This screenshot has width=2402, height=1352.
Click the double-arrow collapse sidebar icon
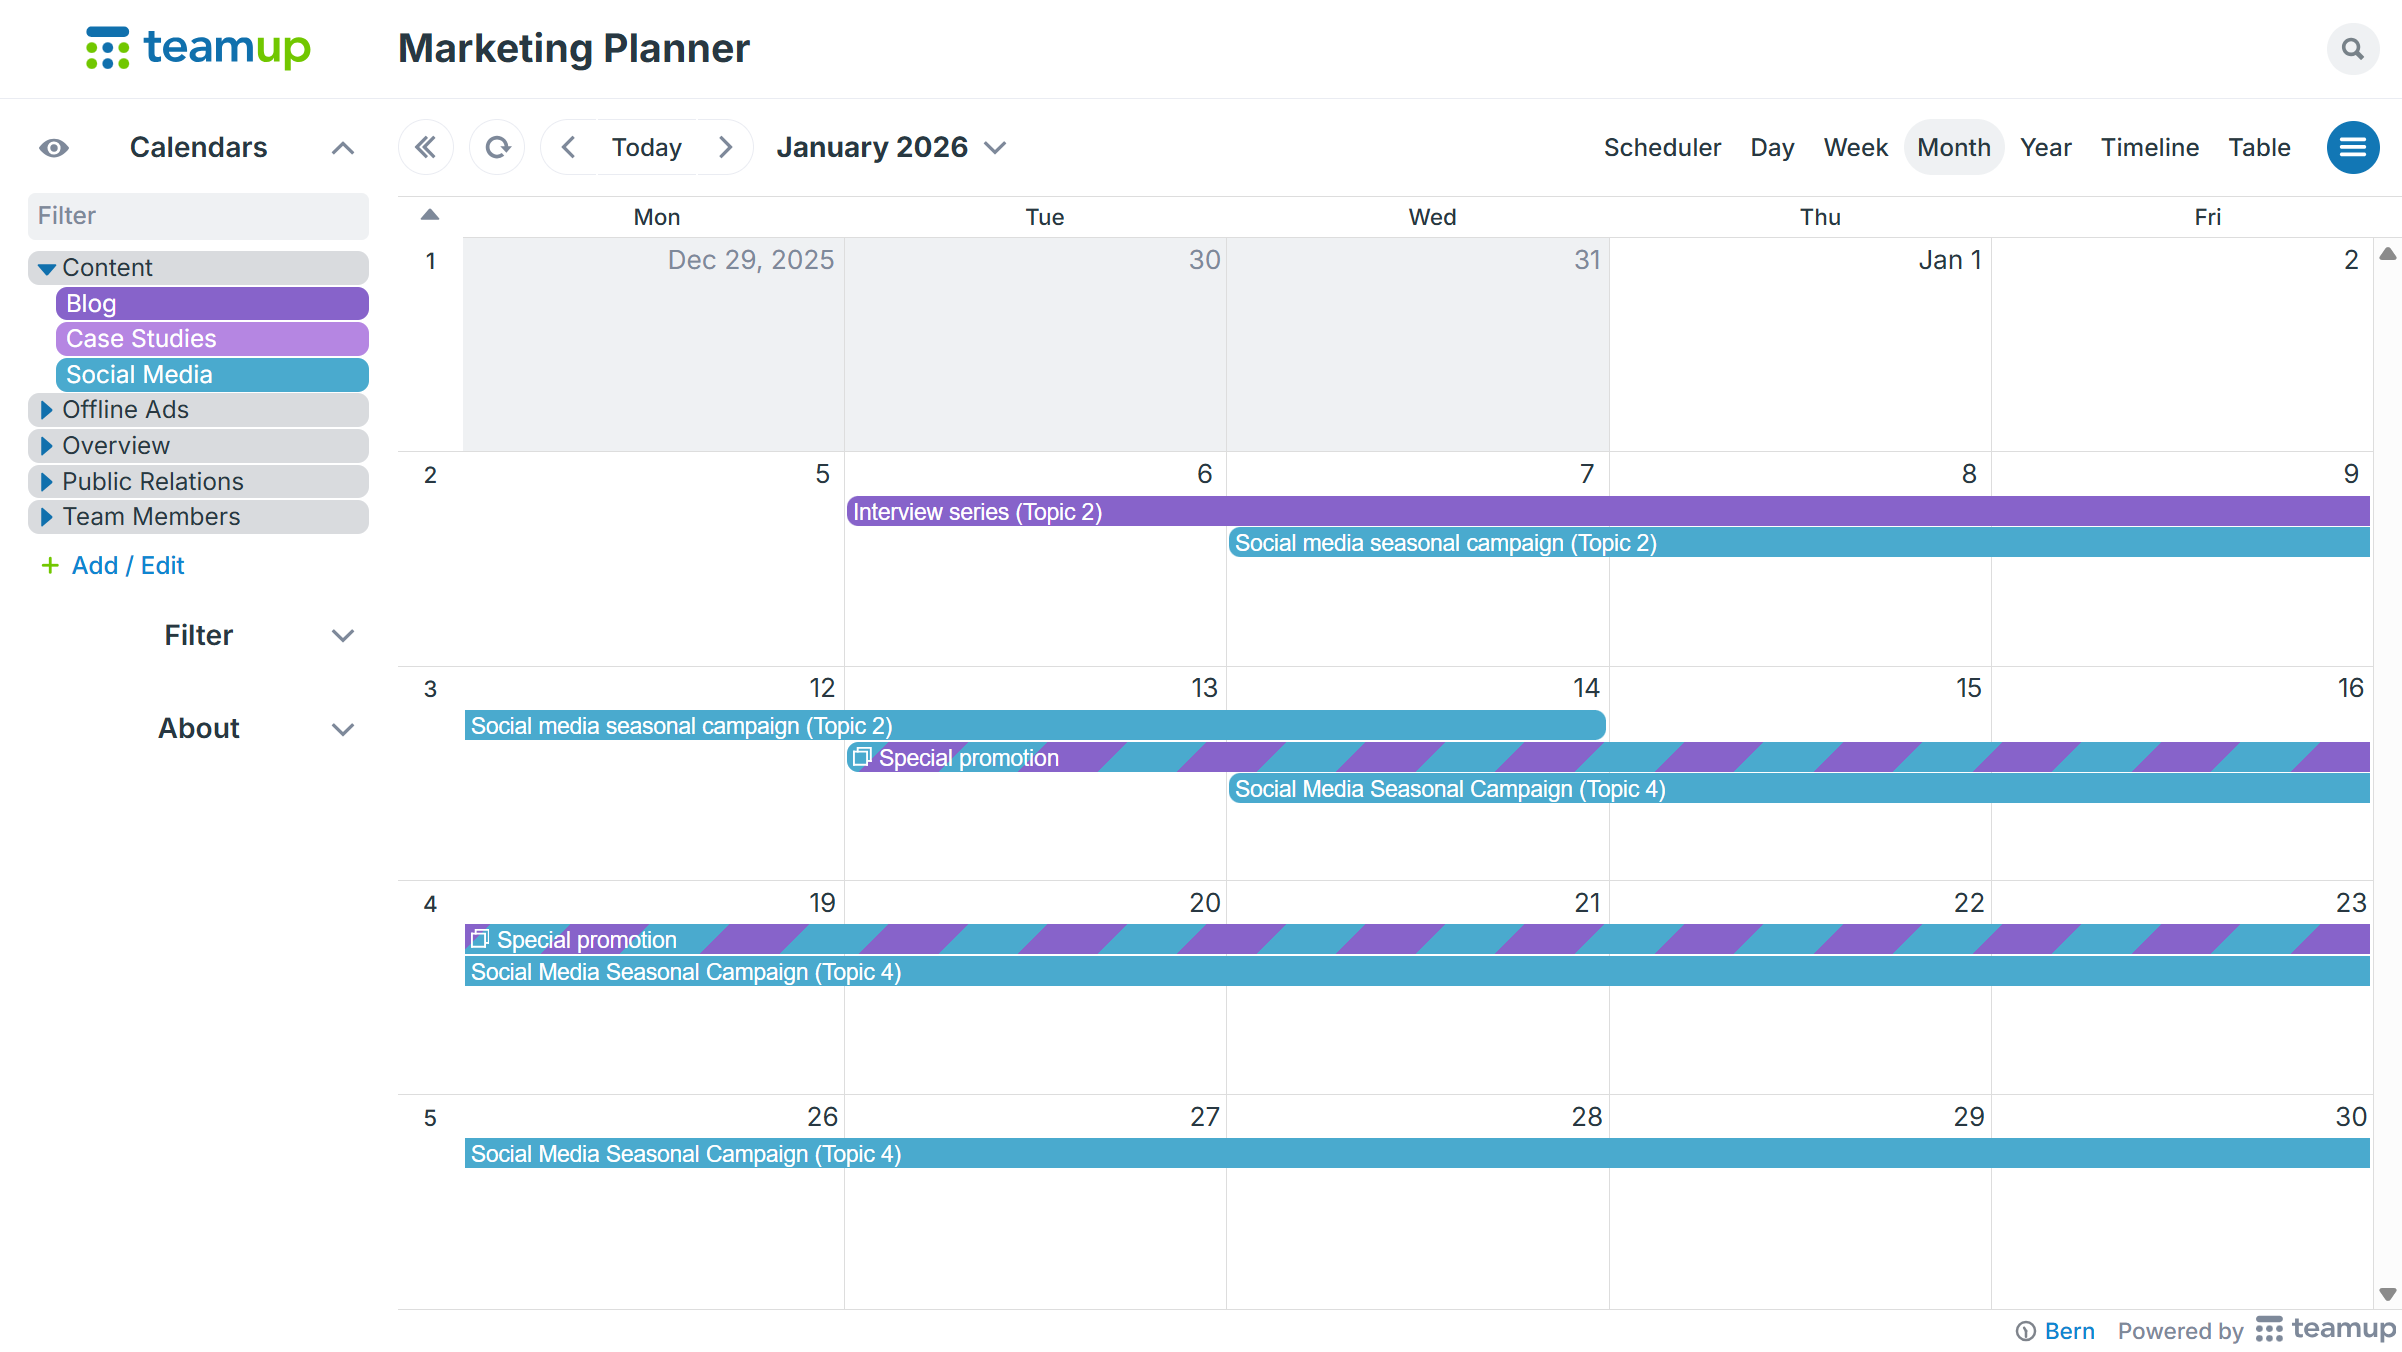426,147
